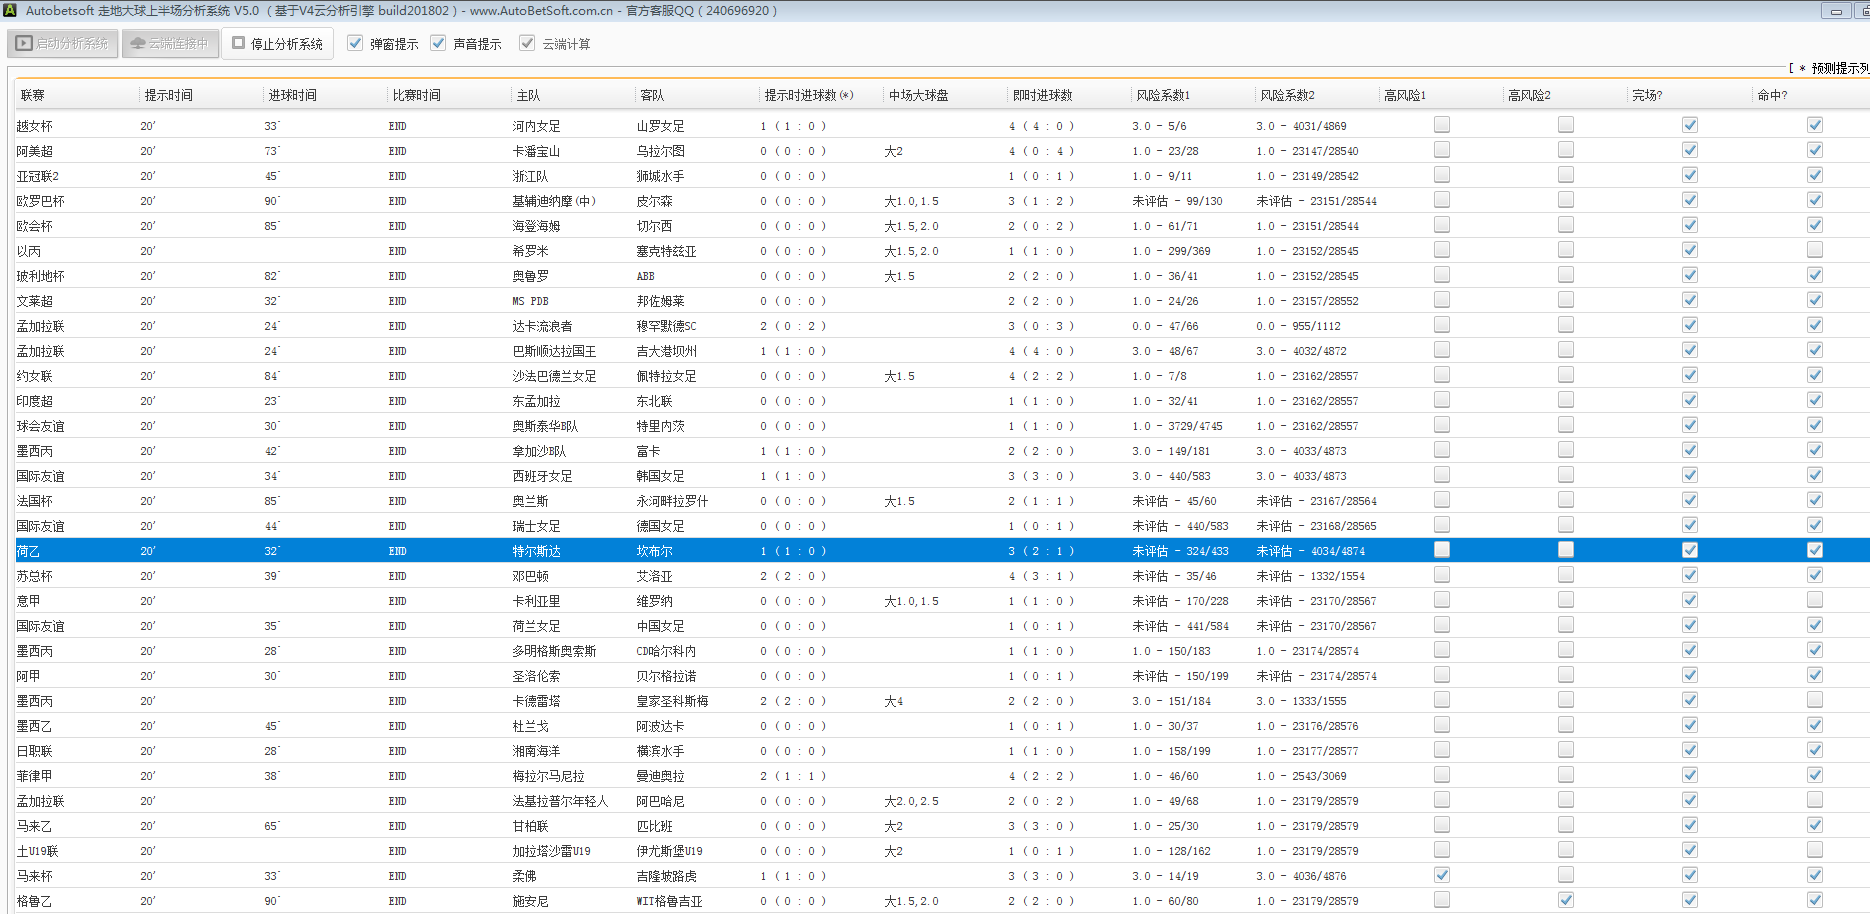The image size is (1870, 914).
Task: Uncheck 高风险1 box in the 马来杯 row
Action: point(1441,875)
